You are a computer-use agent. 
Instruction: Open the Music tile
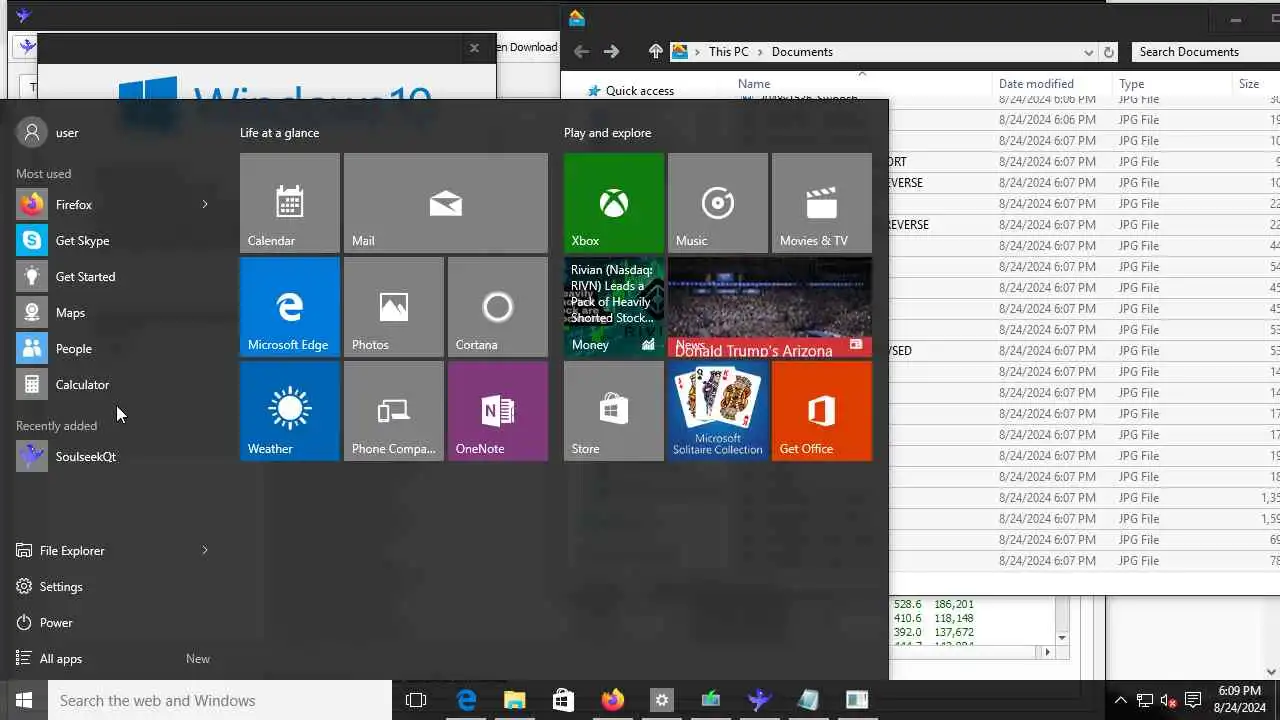point(718,203)
